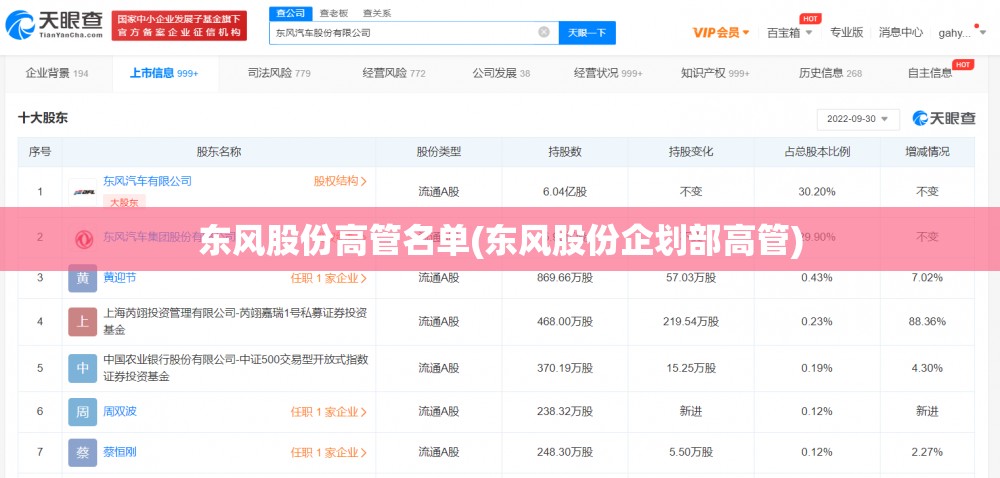1000x478 pixels.
Task: Open the 专业版 link
Action: [846, 33]
